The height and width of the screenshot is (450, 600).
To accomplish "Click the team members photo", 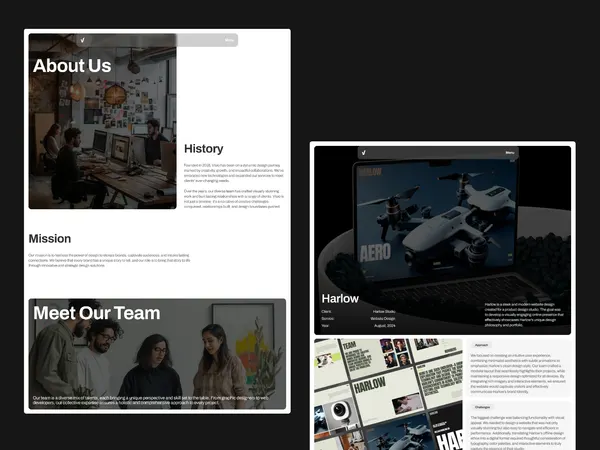I will [x=157, y=354].
